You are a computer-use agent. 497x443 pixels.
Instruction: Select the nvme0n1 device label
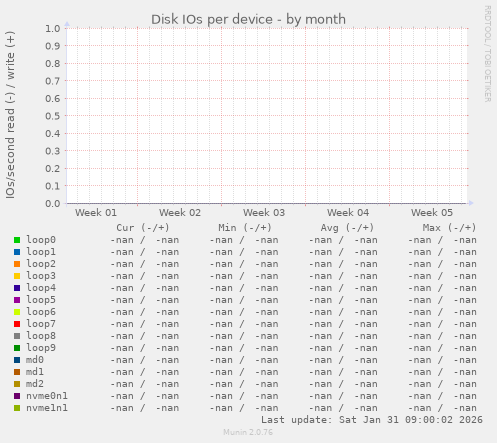[x=47, y=396]
